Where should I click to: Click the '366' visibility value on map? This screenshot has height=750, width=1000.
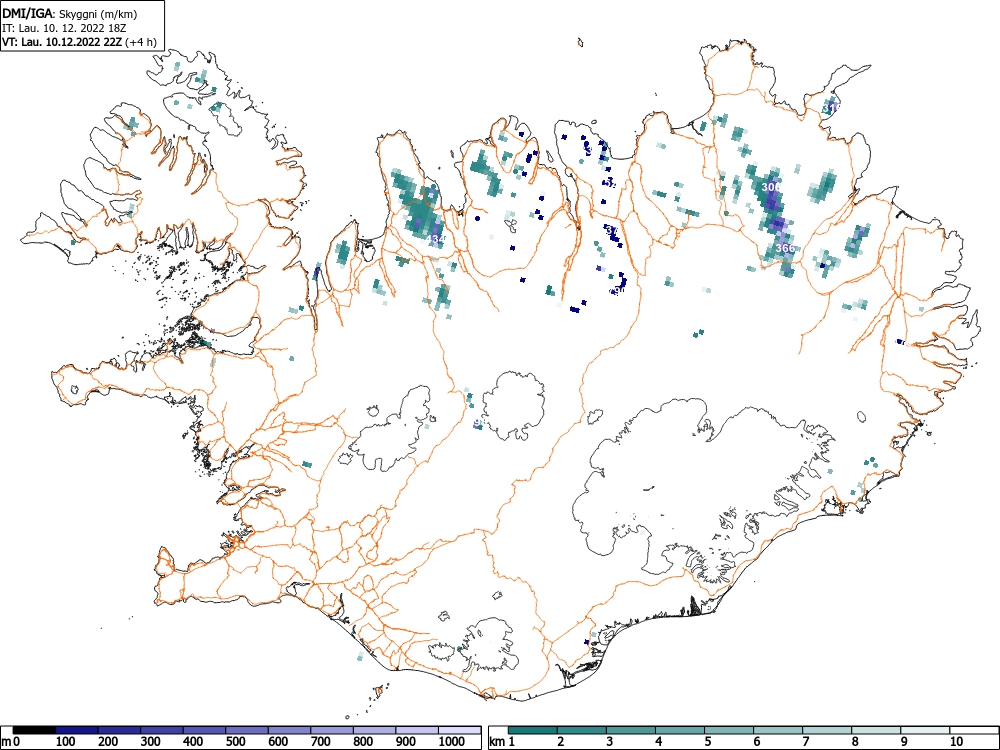[x=786, y=248]
